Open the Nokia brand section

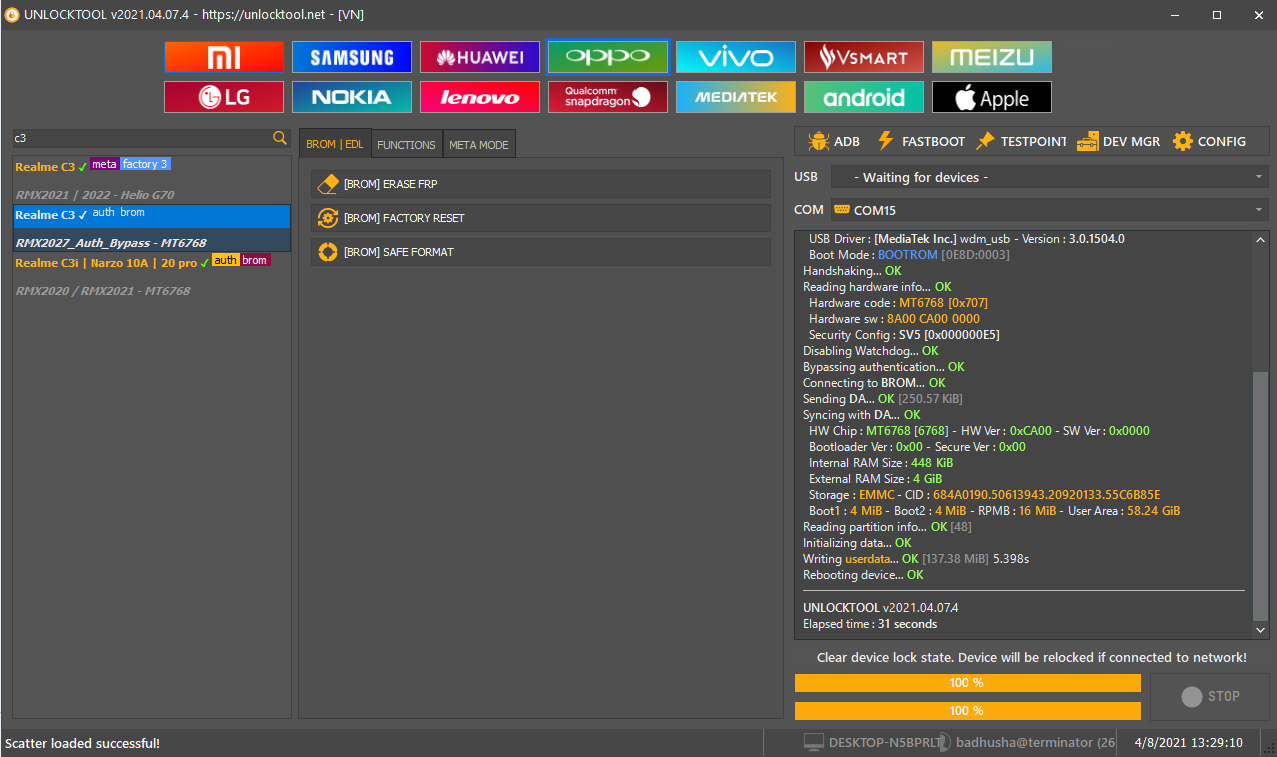coord(352,97)
